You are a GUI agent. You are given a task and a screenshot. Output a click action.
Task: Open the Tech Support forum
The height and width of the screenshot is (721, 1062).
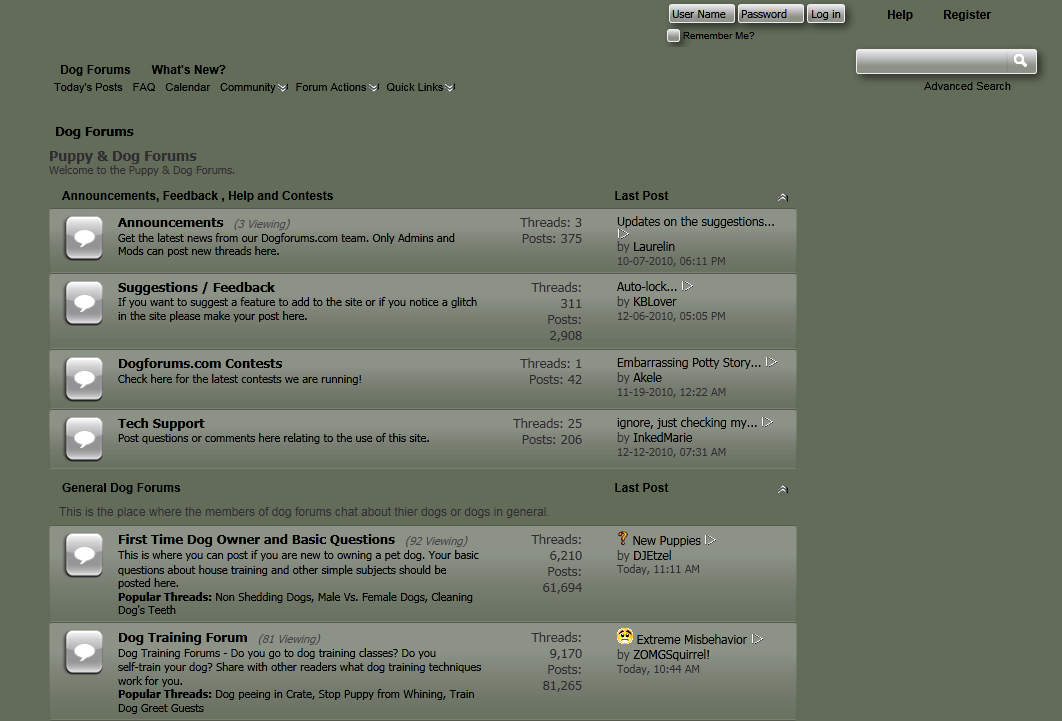[x=161, y=423]
